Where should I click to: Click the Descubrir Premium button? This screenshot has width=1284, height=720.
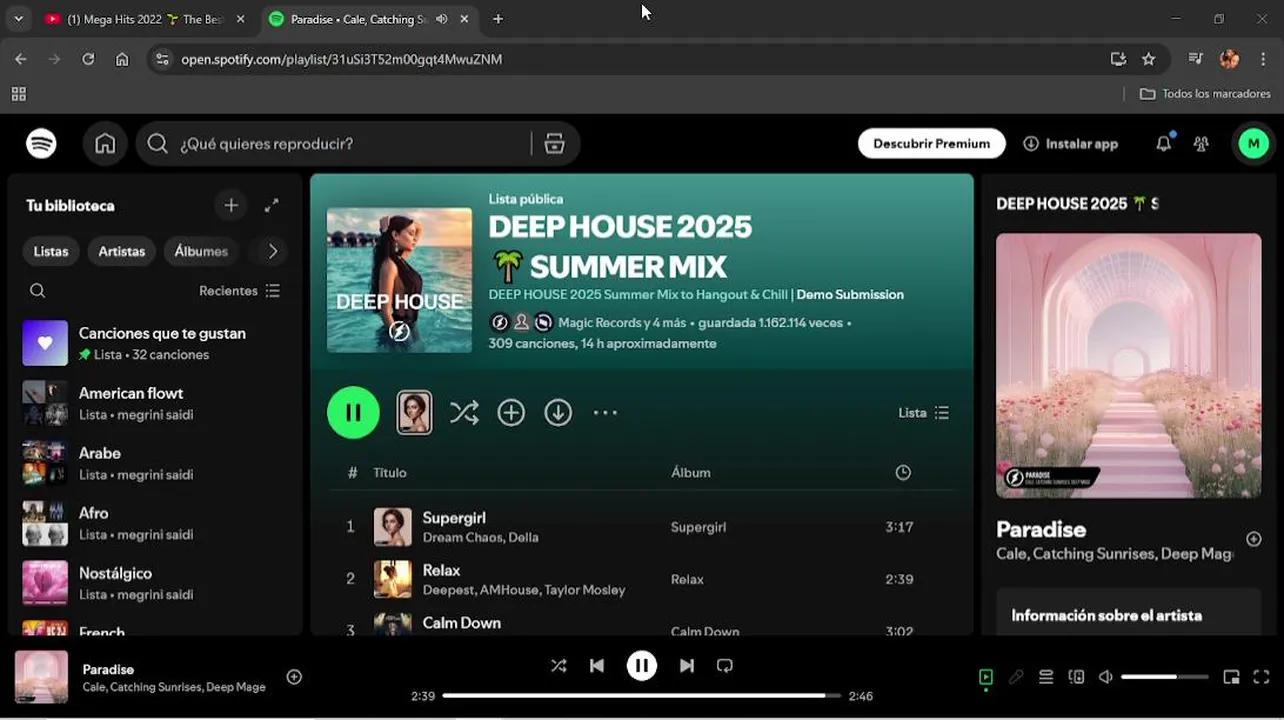(x=932, y=144)
